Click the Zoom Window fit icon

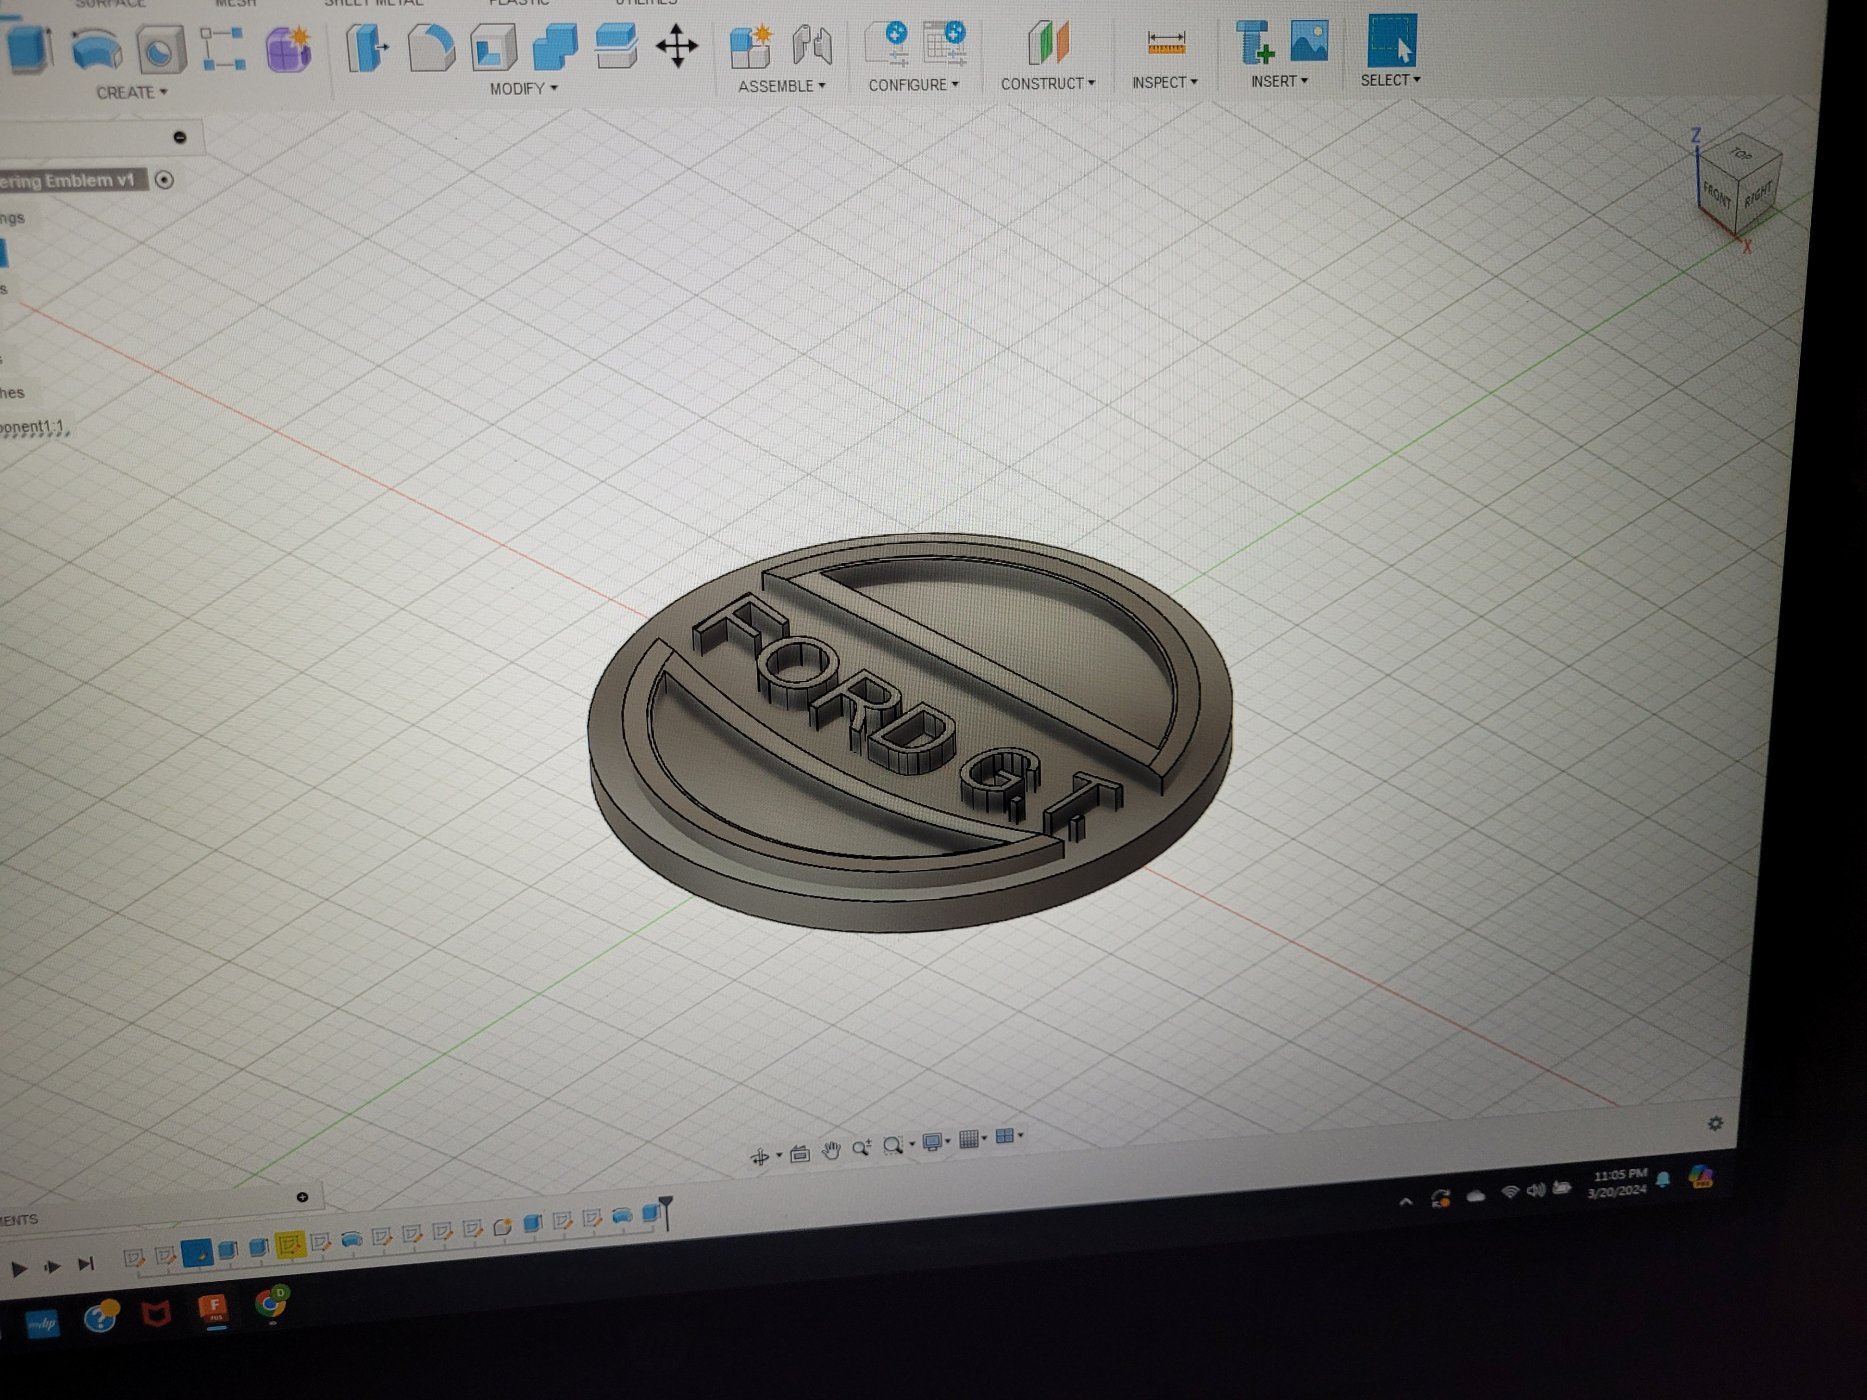tap(893, 1145)
